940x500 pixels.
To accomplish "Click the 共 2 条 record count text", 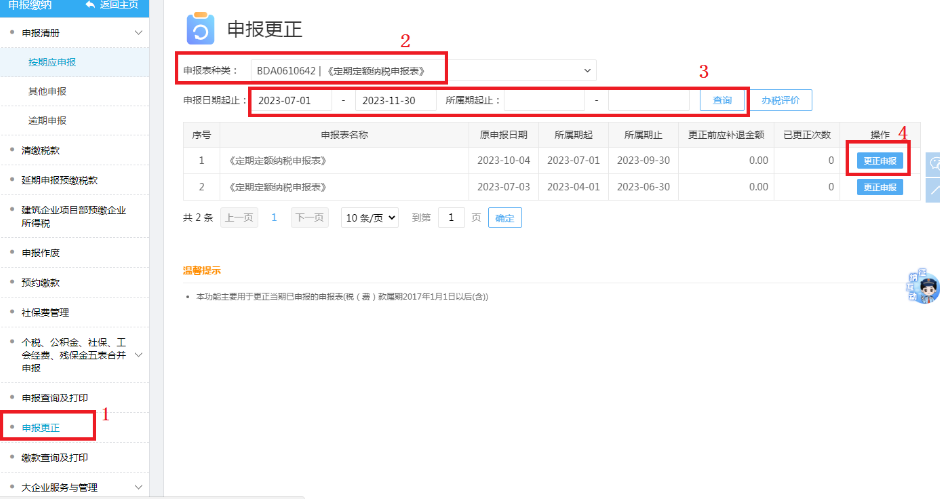I will click(x=198, y=218).
